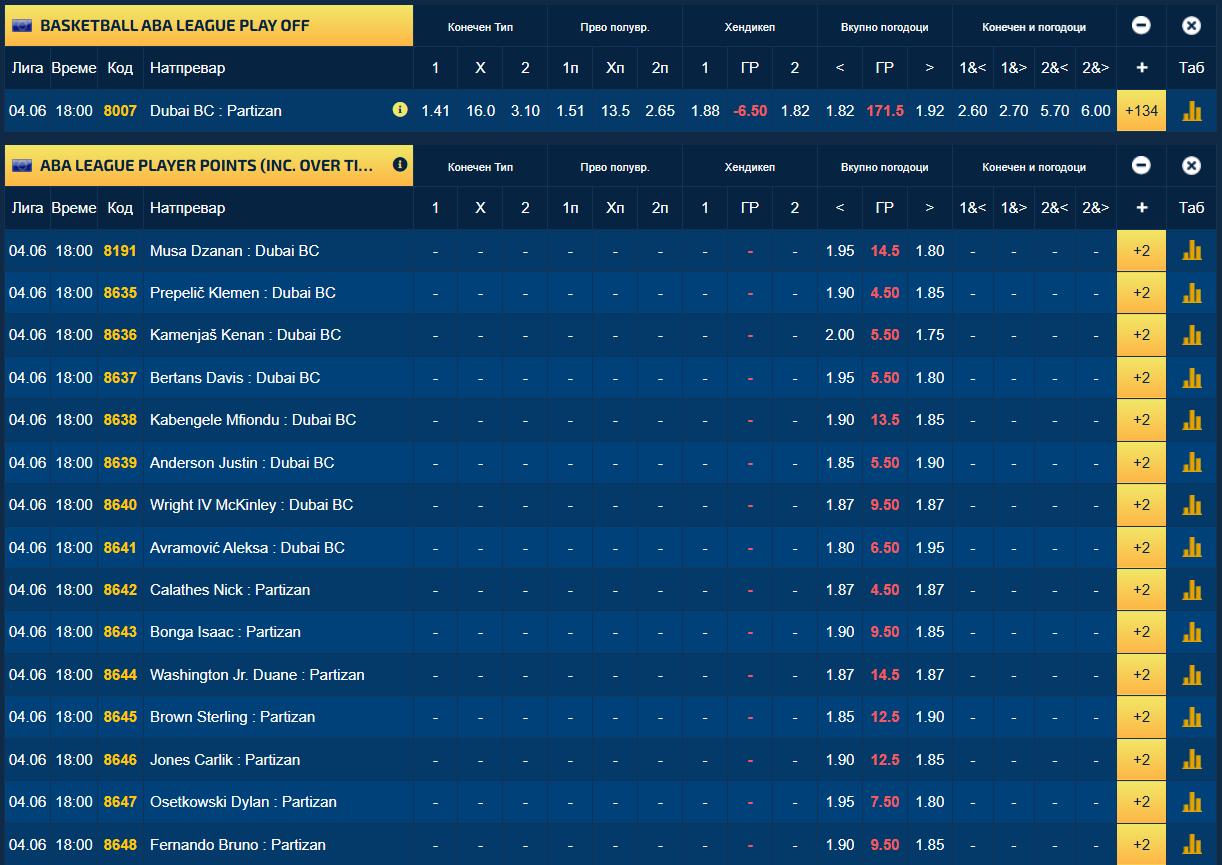The height and width of the screenshot is (865, 1222).
Task: Open stats chart icon for Osetkowski Dylan row
Action: [x=1191, y=802]
